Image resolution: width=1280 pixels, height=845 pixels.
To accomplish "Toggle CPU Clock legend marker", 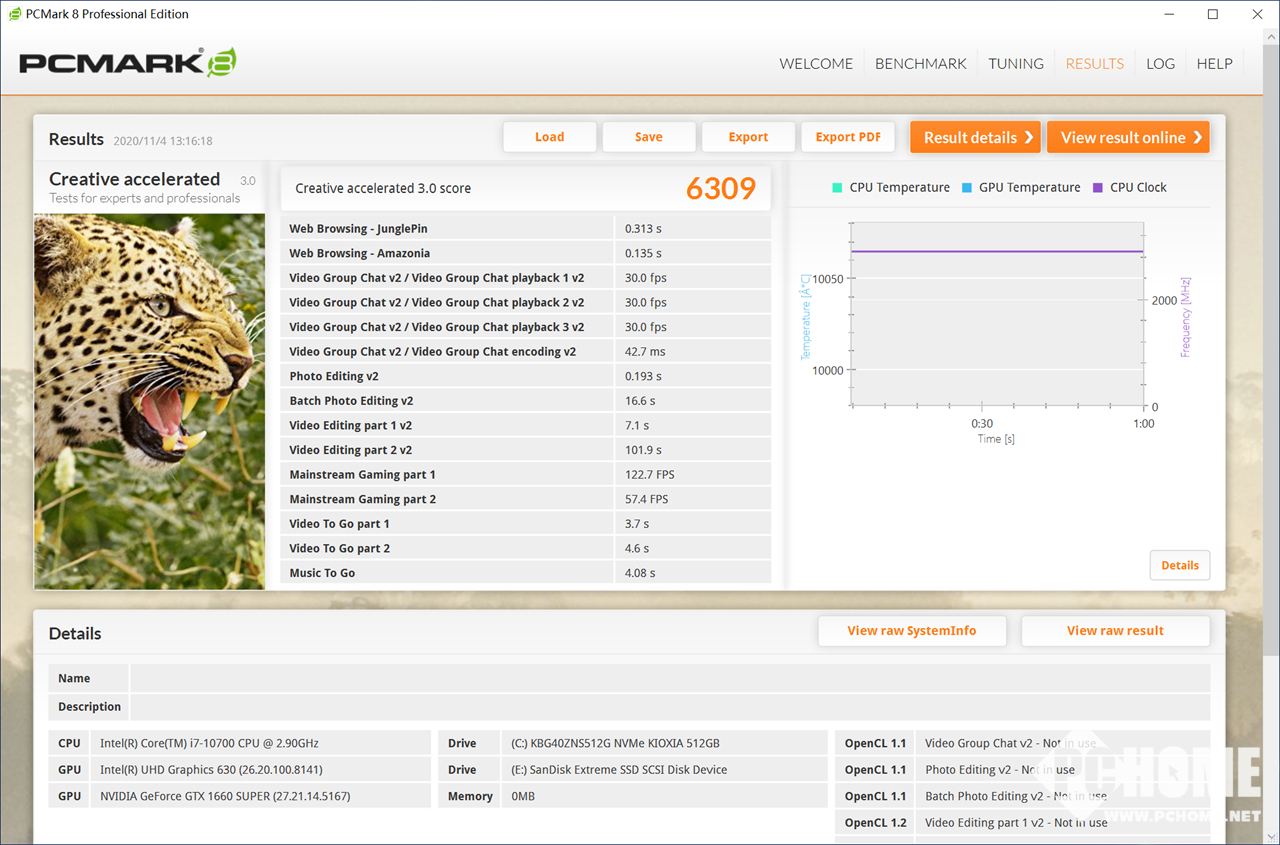I will coord(1097,188).
